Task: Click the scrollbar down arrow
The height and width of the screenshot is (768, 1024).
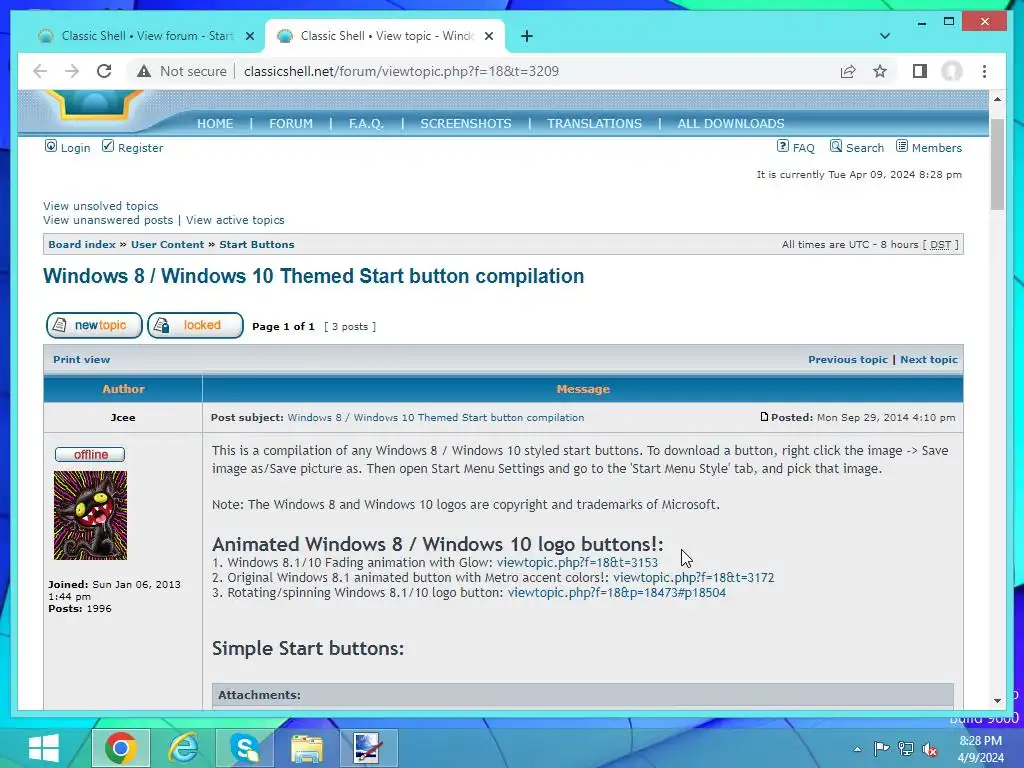Action: tap(997, 701)
